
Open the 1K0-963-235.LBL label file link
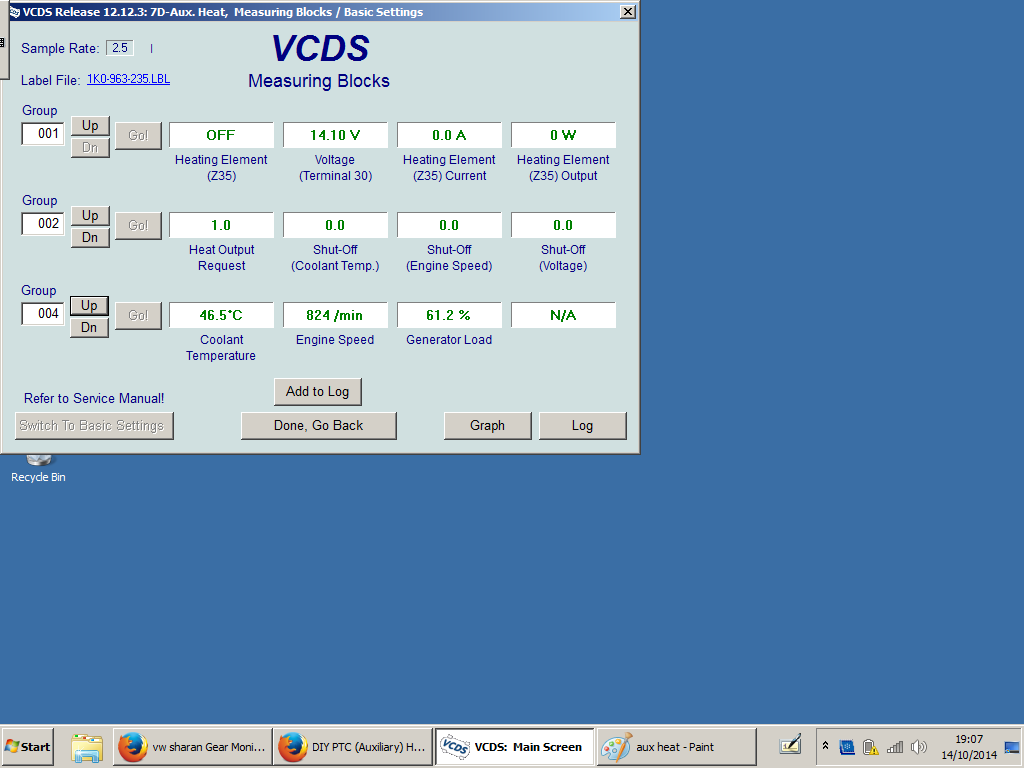click(128, 80)
